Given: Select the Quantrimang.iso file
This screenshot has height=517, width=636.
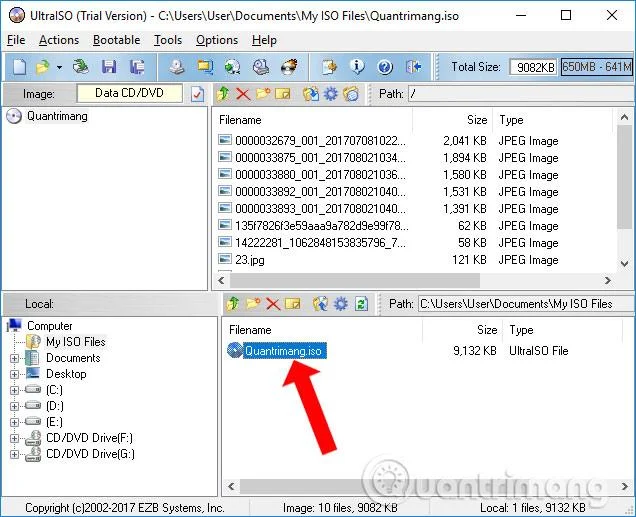Looking at the screenshot, I should (x=284, y=350).
